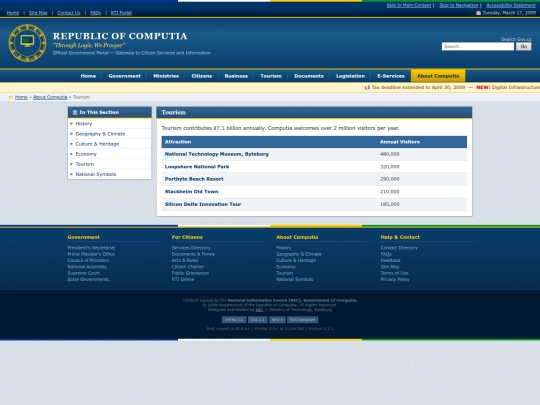
Task: Select Silicon Delta Innovation Tour in the table
Action: coord(203,204)
